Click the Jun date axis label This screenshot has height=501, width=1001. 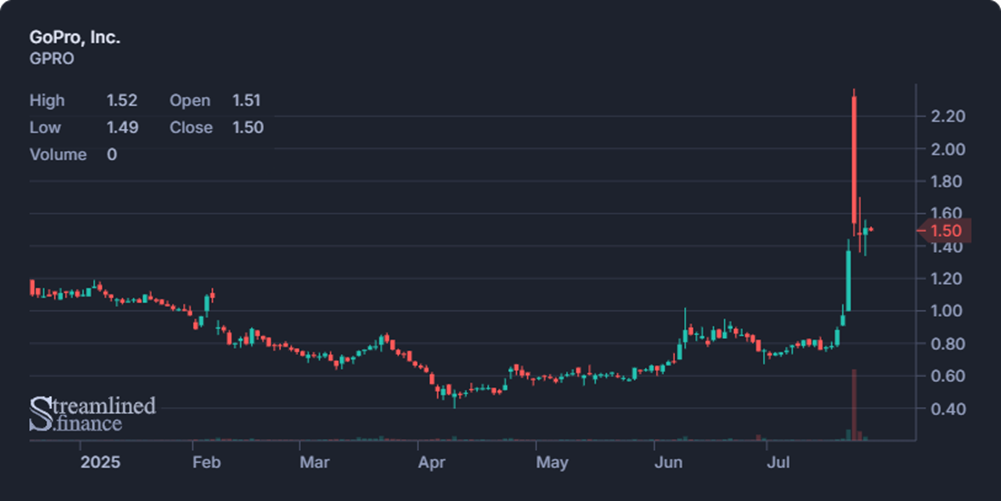tap(668, 462)
